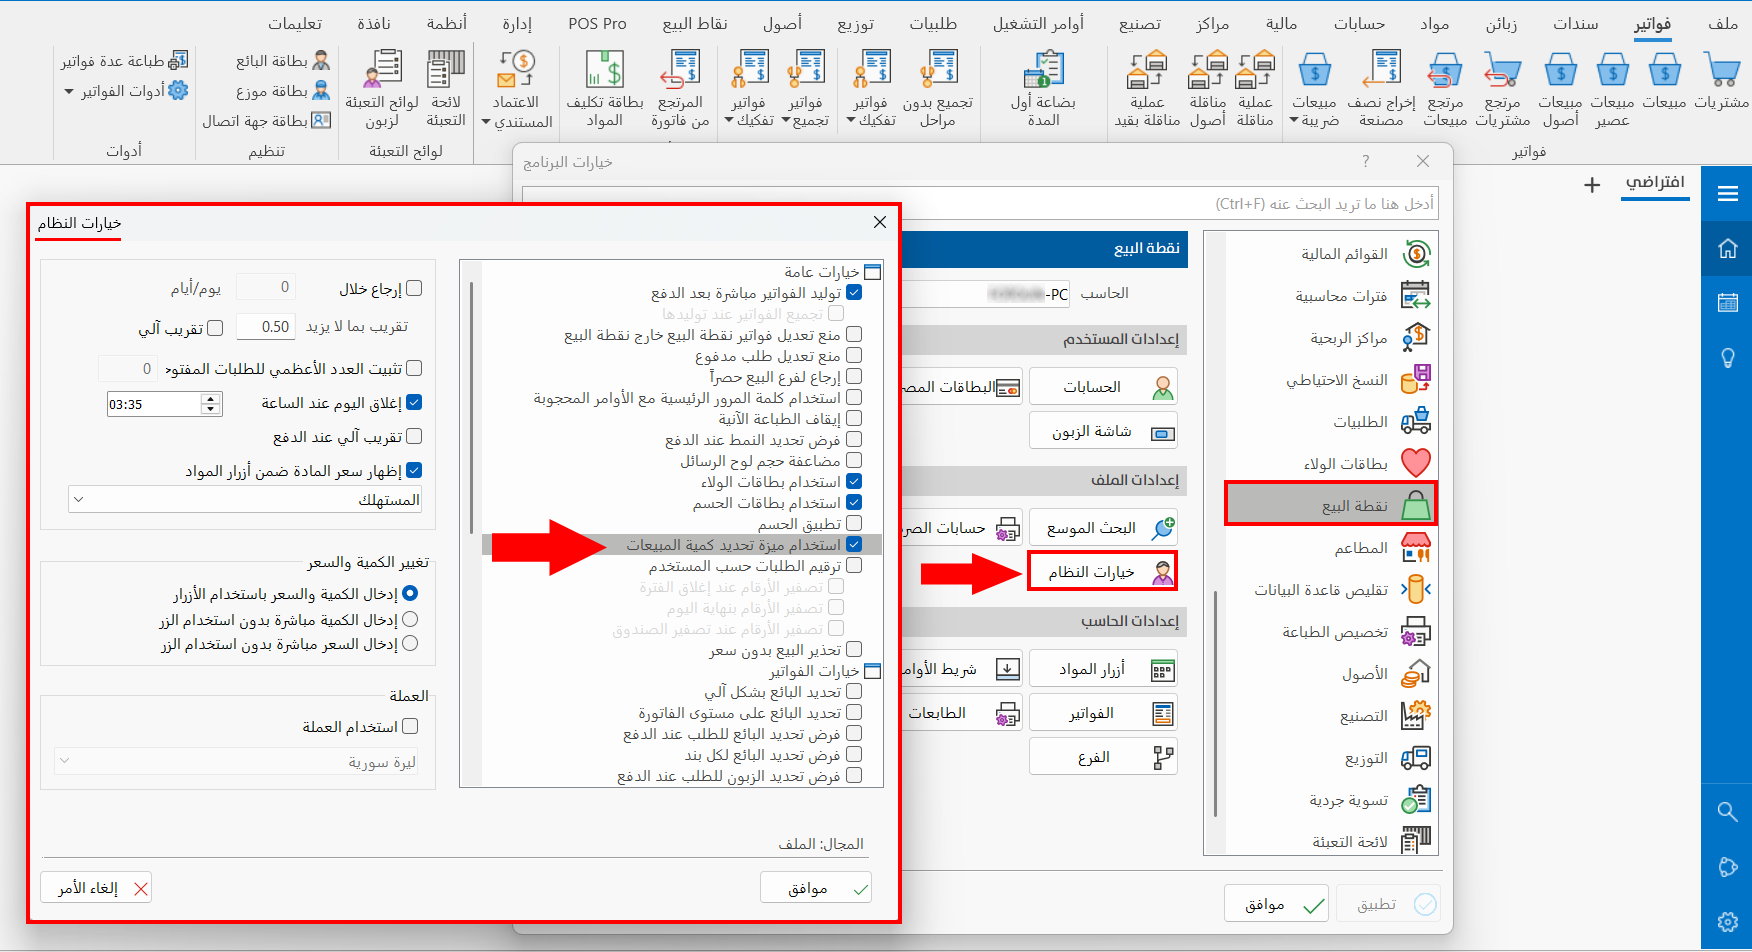The width and height of the screenshot is (1752, 952).
Task: Uncheck استخدام بطاقات الولاء option
Action: pos(855,481)
